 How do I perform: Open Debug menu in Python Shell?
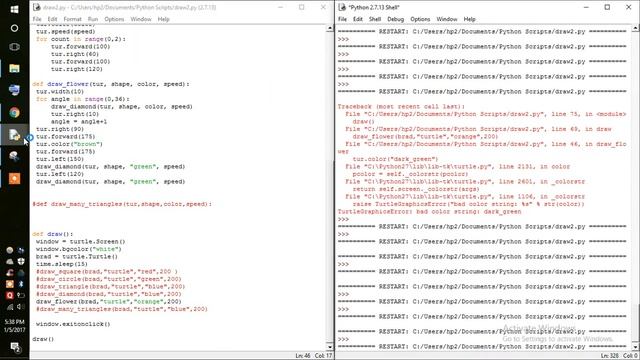click(395, 19)
